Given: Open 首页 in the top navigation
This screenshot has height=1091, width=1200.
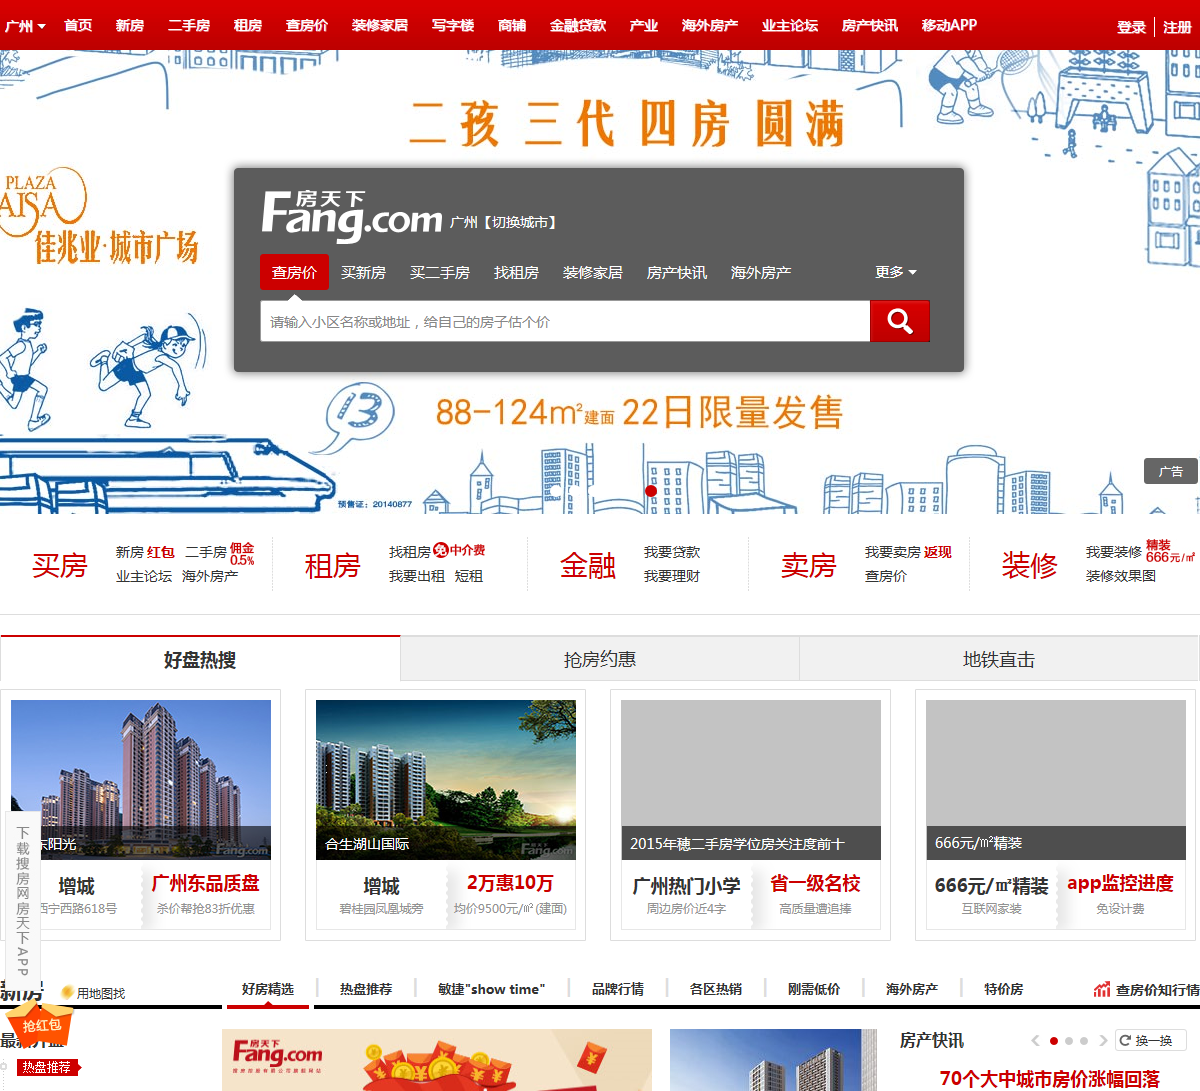Looking at the screenshot, I should click(x=78, y=25).
